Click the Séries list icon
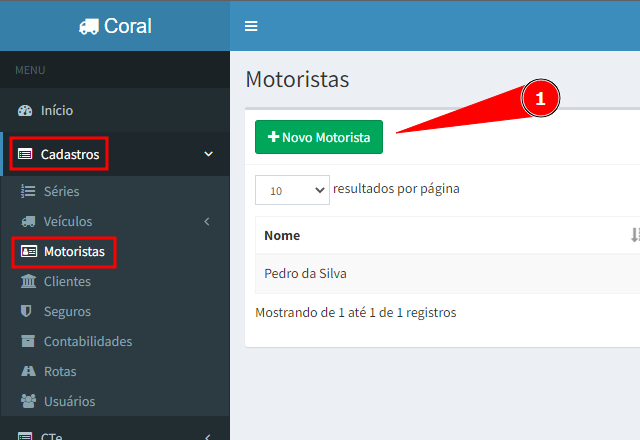The width and height of the screenshot is (640, 440). point(28,191)
